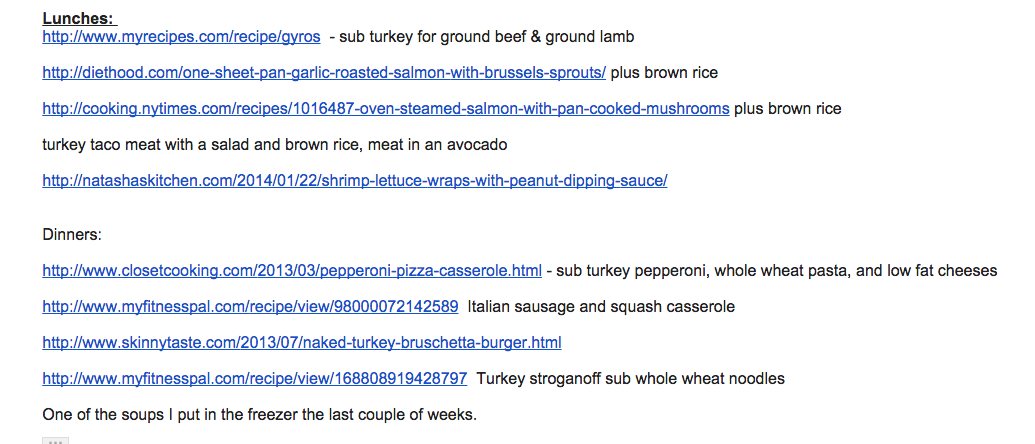This screenshot has height=444, width=1035.
Task: Click 'plus brown rice' after the NYTimes link
Action: (787, 109)
